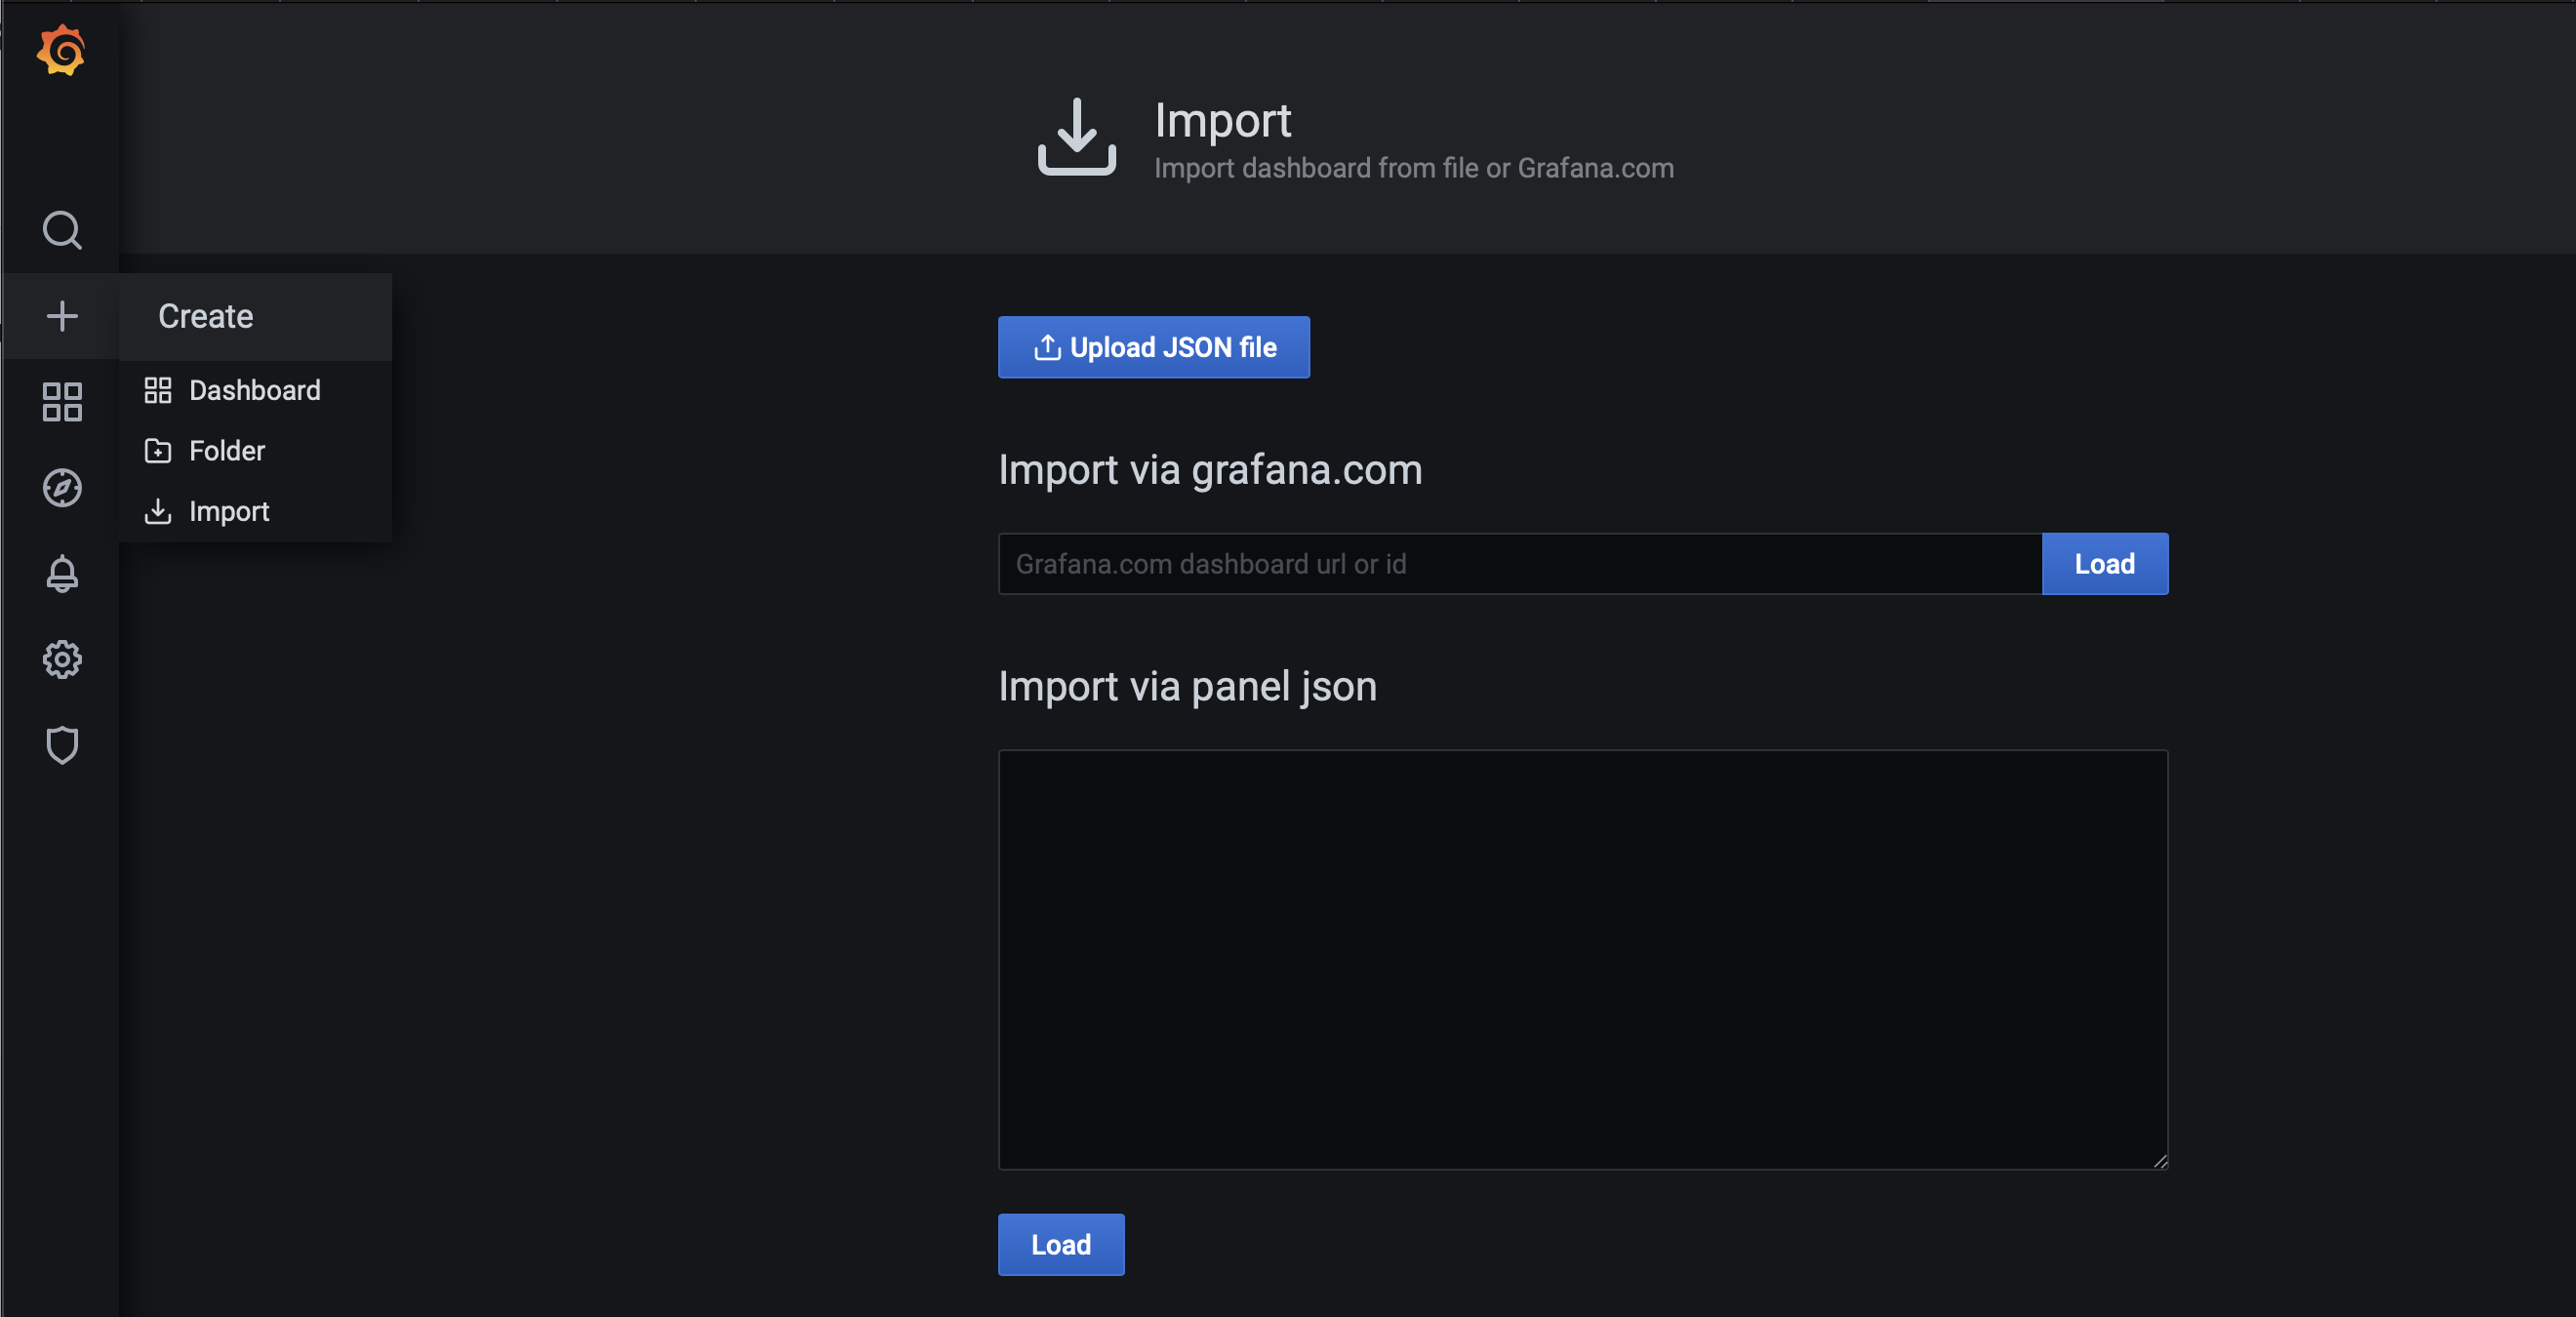The image size is (2576, 1317).
Task: Select Dashboard in the Create menu
Action: [255, 390]
